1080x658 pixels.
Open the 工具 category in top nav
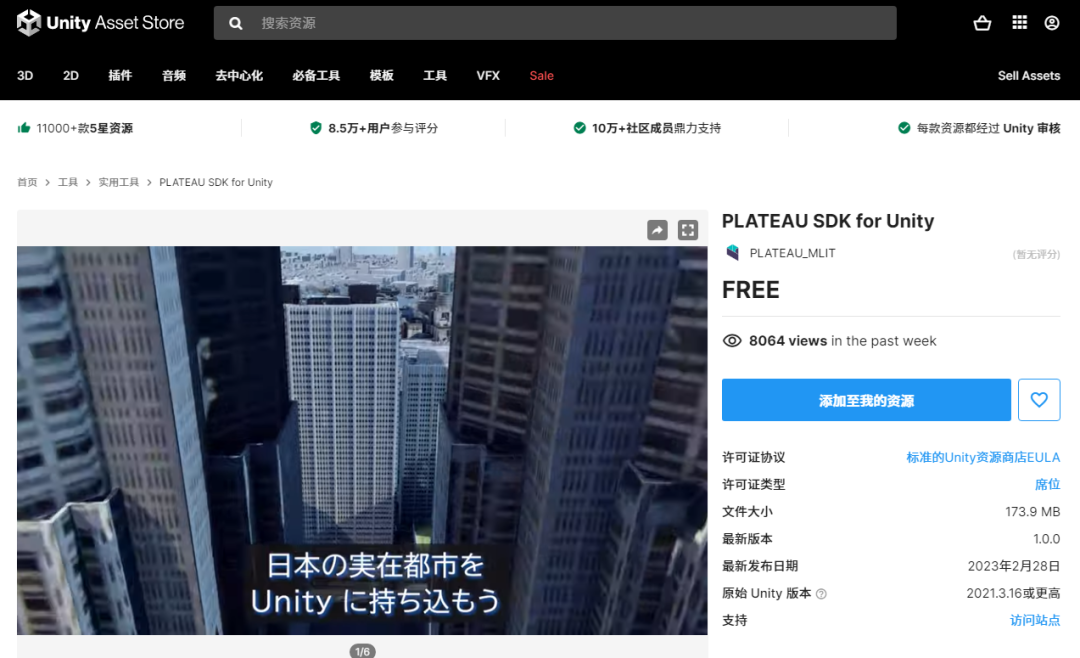coord(435,76)
